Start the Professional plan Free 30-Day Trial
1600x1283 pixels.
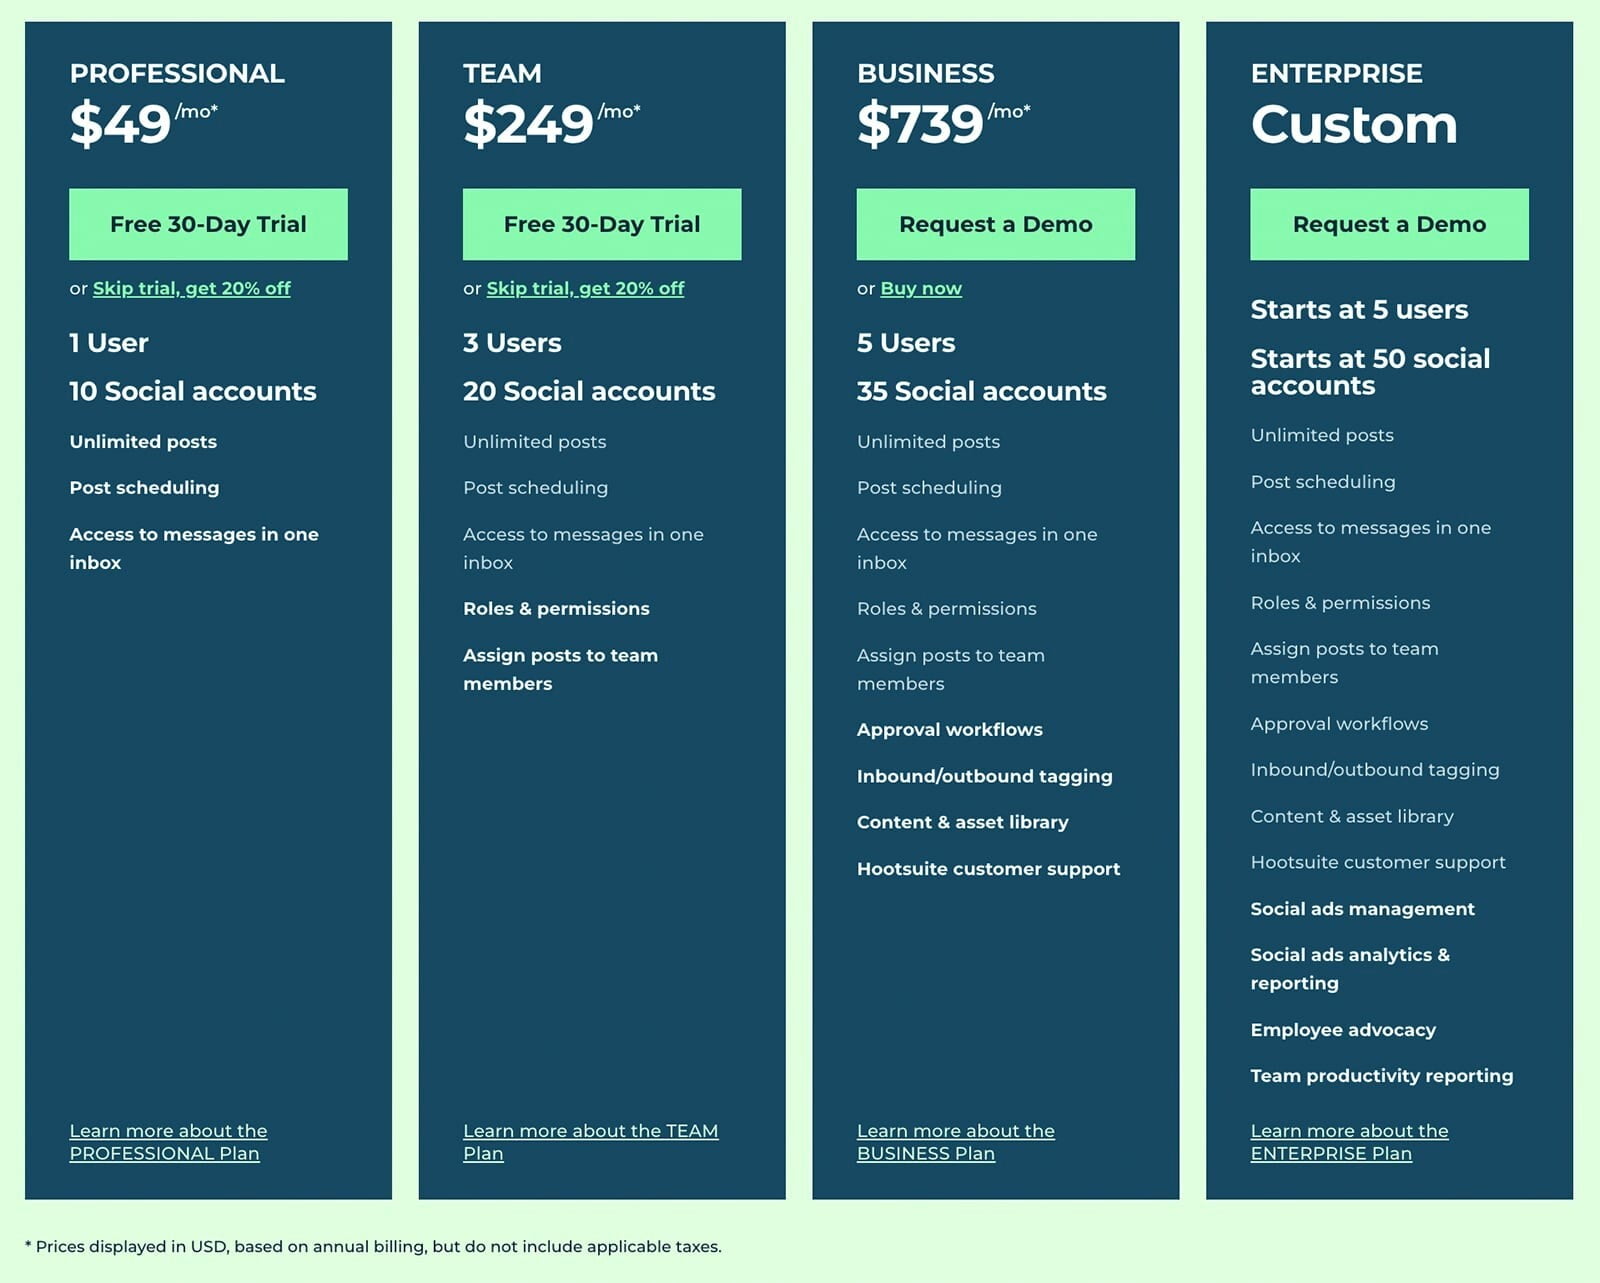tap(208, 224)
